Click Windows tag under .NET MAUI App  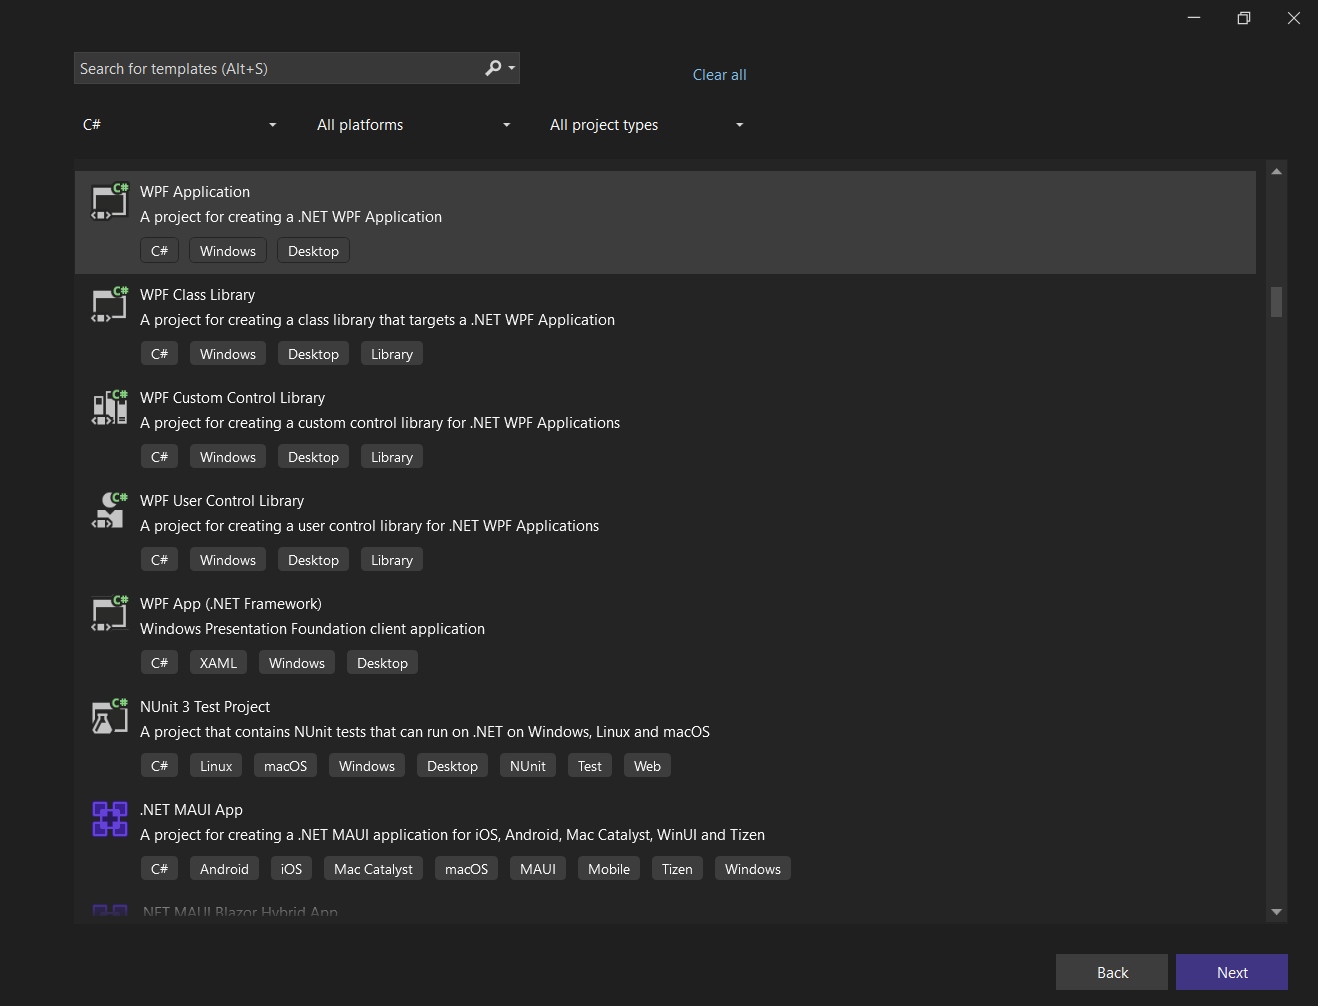753,869
